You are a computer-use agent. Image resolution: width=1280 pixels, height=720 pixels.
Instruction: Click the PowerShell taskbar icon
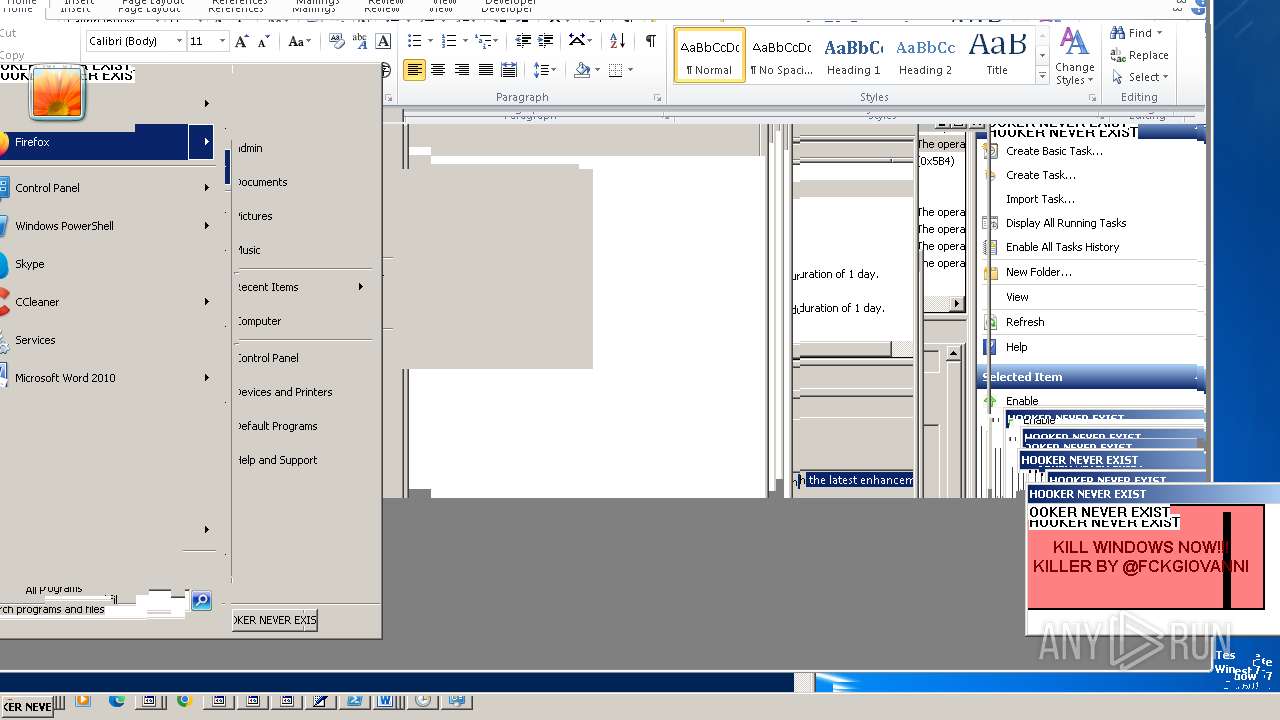coord(354,701)
